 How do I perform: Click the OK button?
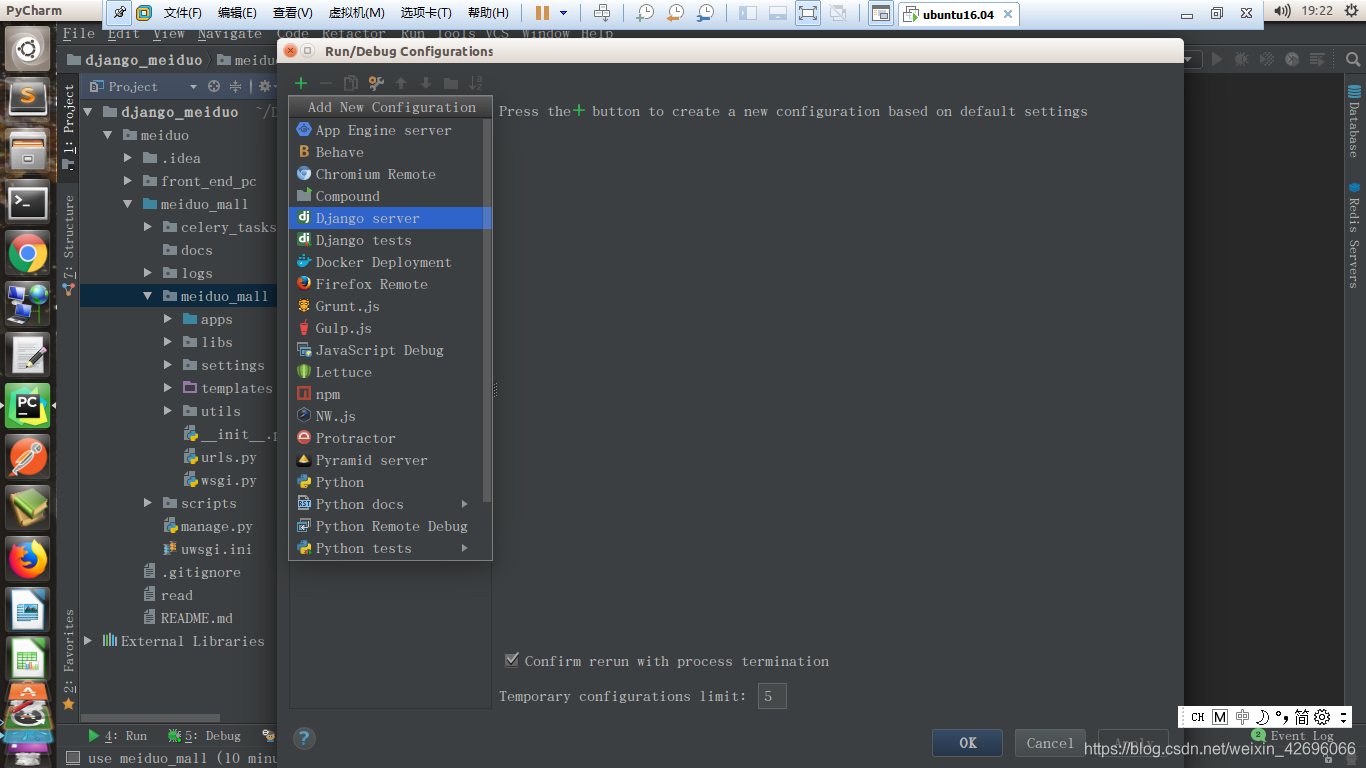(966, 743)
